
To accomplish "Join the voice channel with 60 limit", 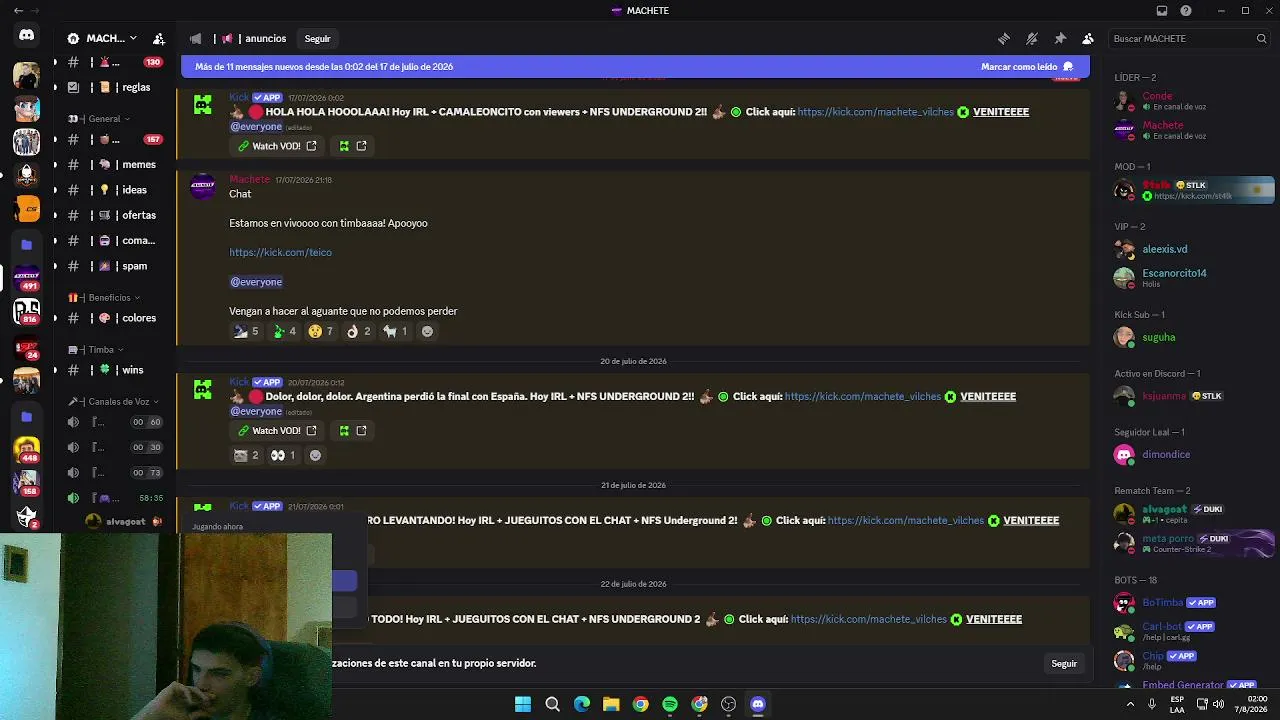I will click(x=114, y=422).
